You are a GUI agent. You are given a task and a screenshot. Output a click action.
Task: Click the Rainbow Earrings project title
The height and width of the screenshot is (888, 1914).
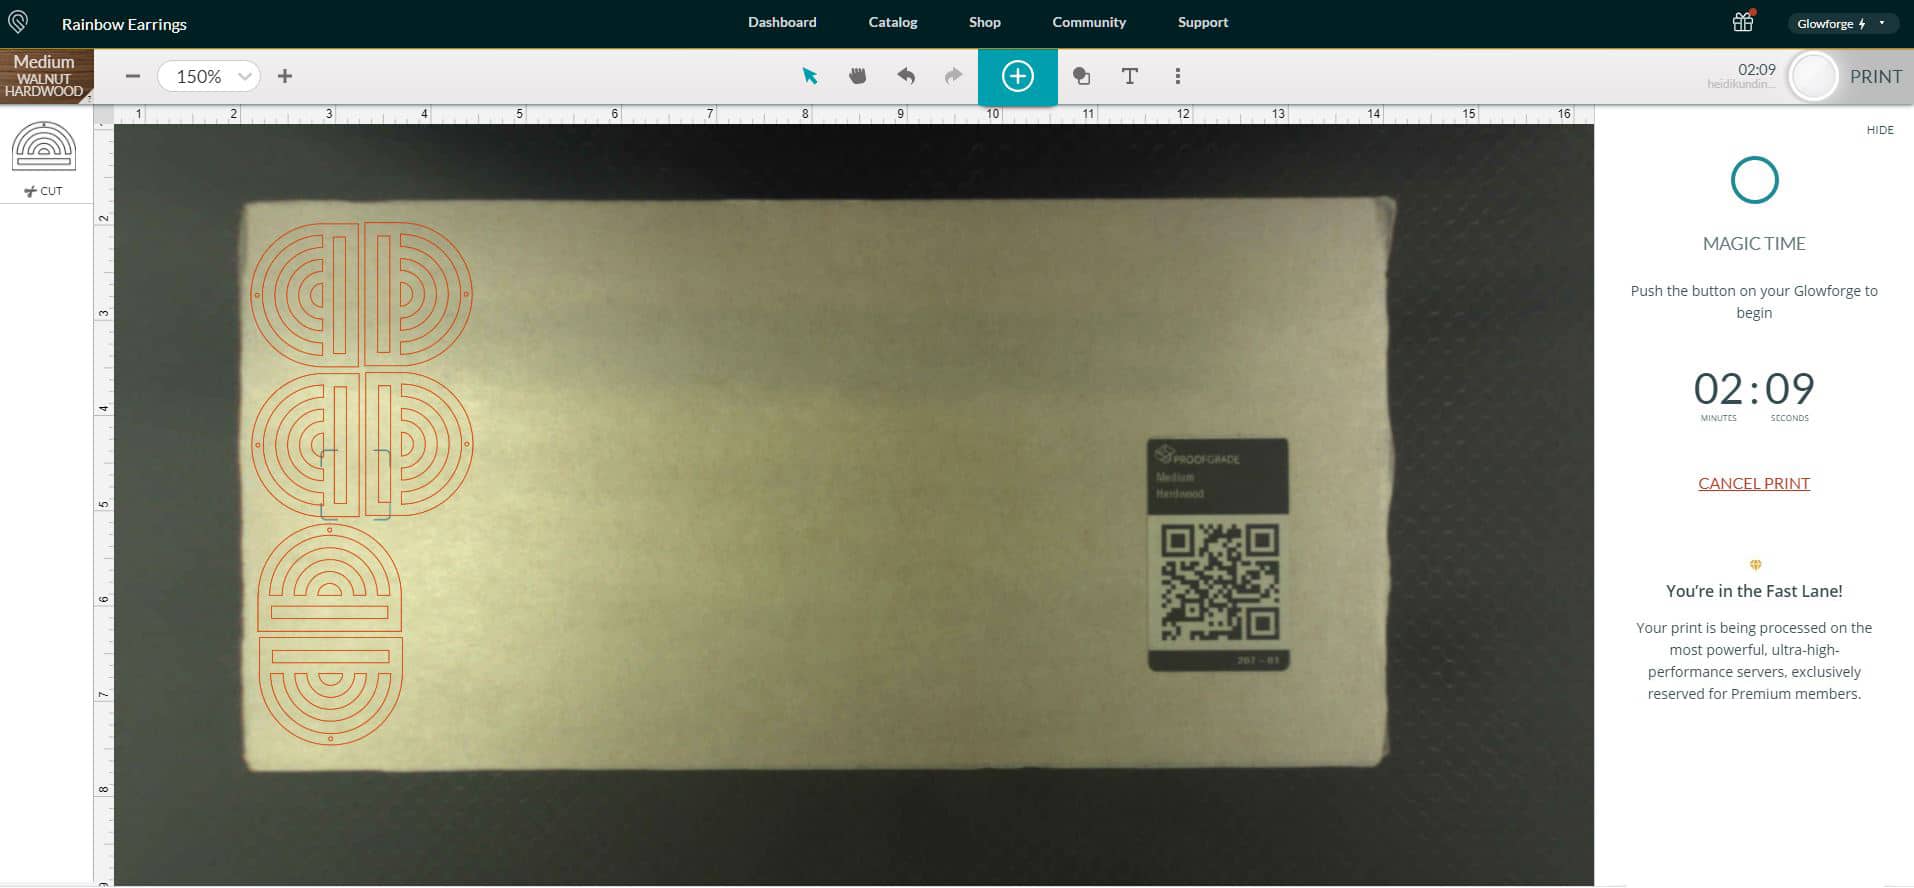(x=124, y=23)
